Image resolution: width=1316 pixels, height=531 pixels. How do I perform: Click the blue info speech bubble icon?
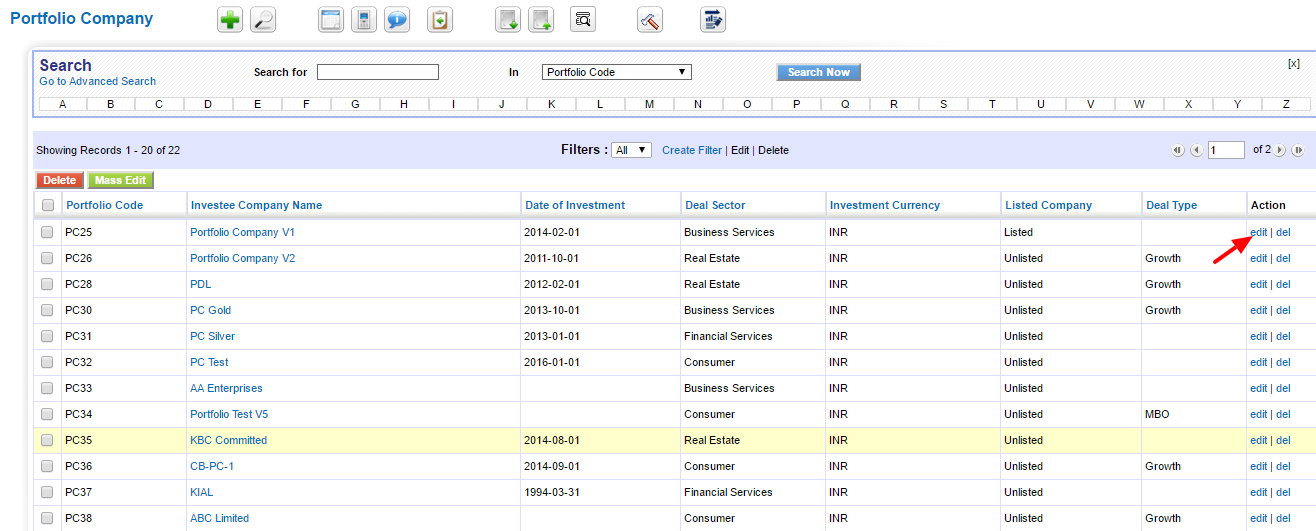point(397,20)
